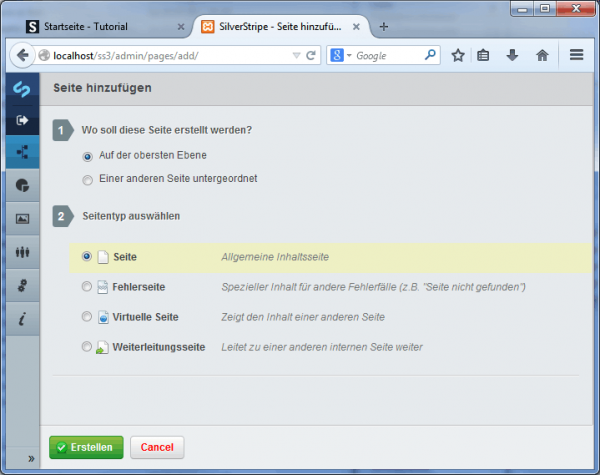Bookmark this page with star icon
This screenshot has width=600, height=475.
click(458, 55)
